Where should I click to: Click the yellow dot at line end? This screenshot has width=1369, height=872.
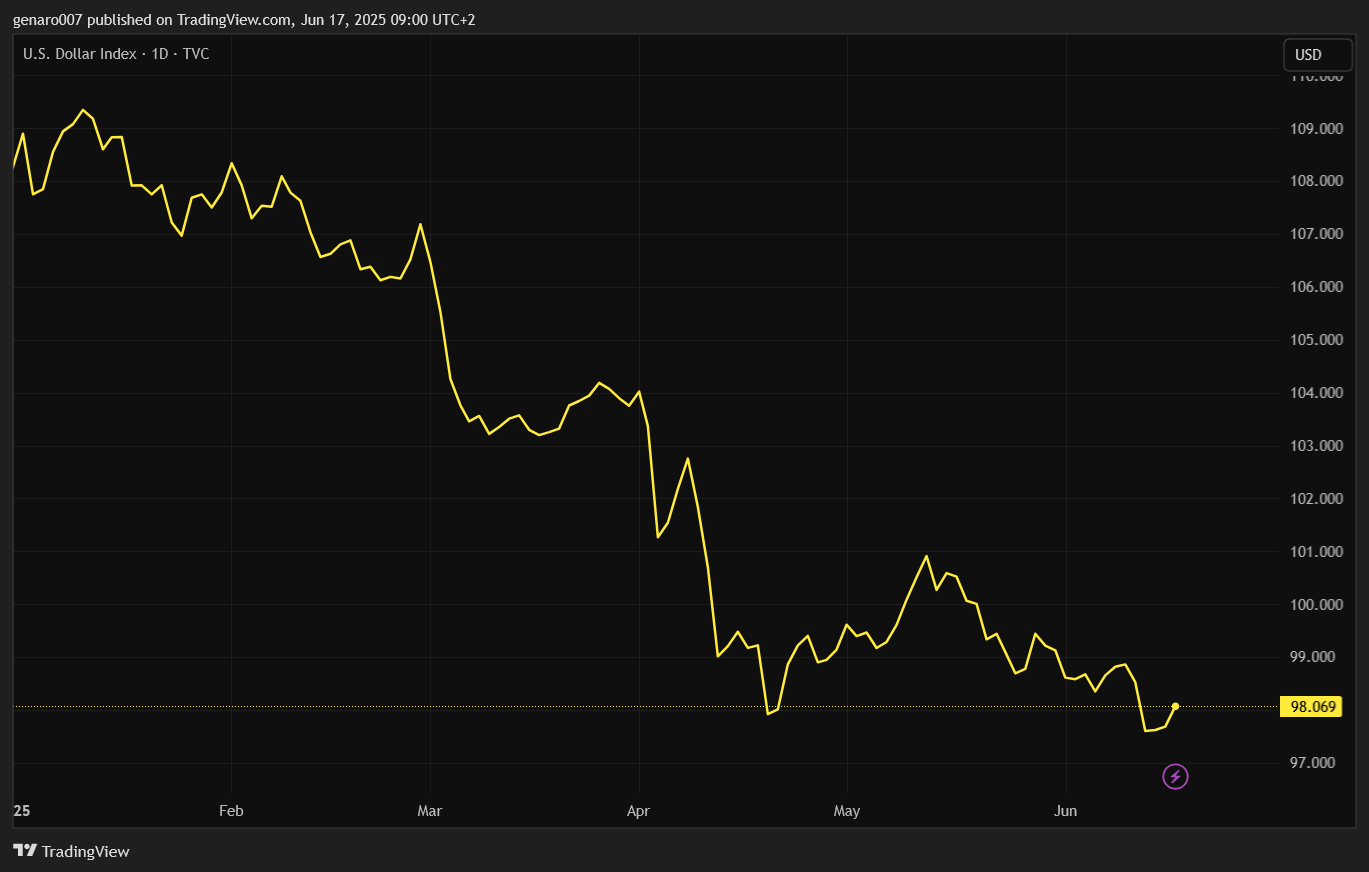1175,706
